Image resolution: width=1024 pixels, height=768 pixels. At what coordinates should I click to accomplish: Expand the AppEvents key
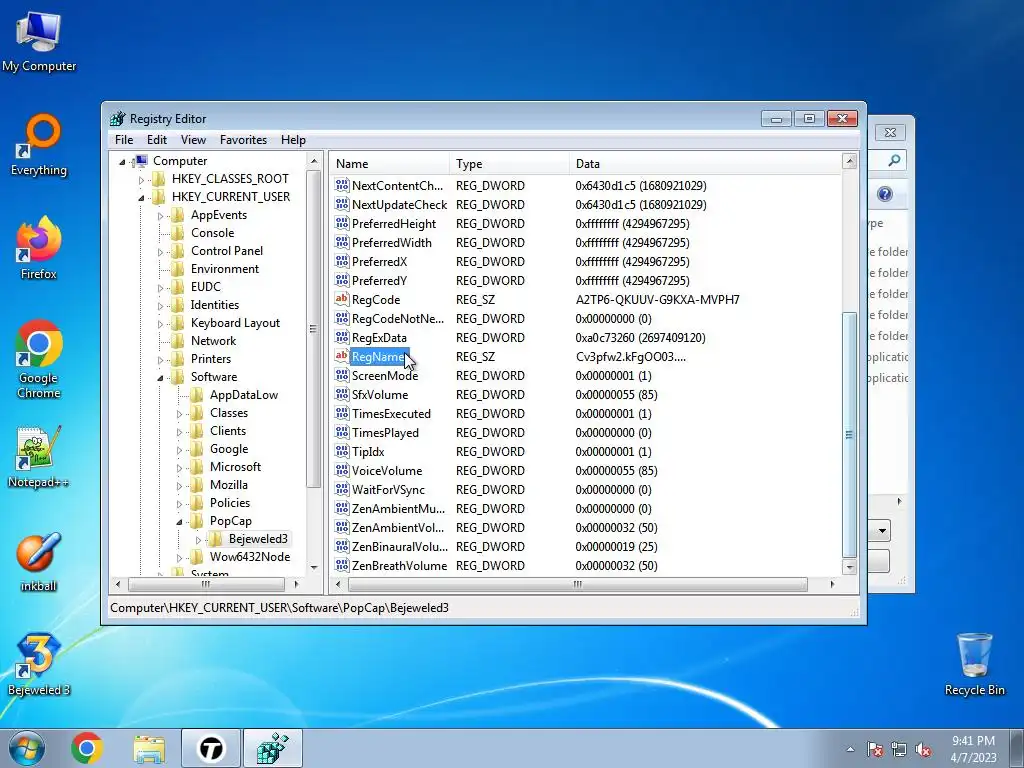click(x=160, y=216)
